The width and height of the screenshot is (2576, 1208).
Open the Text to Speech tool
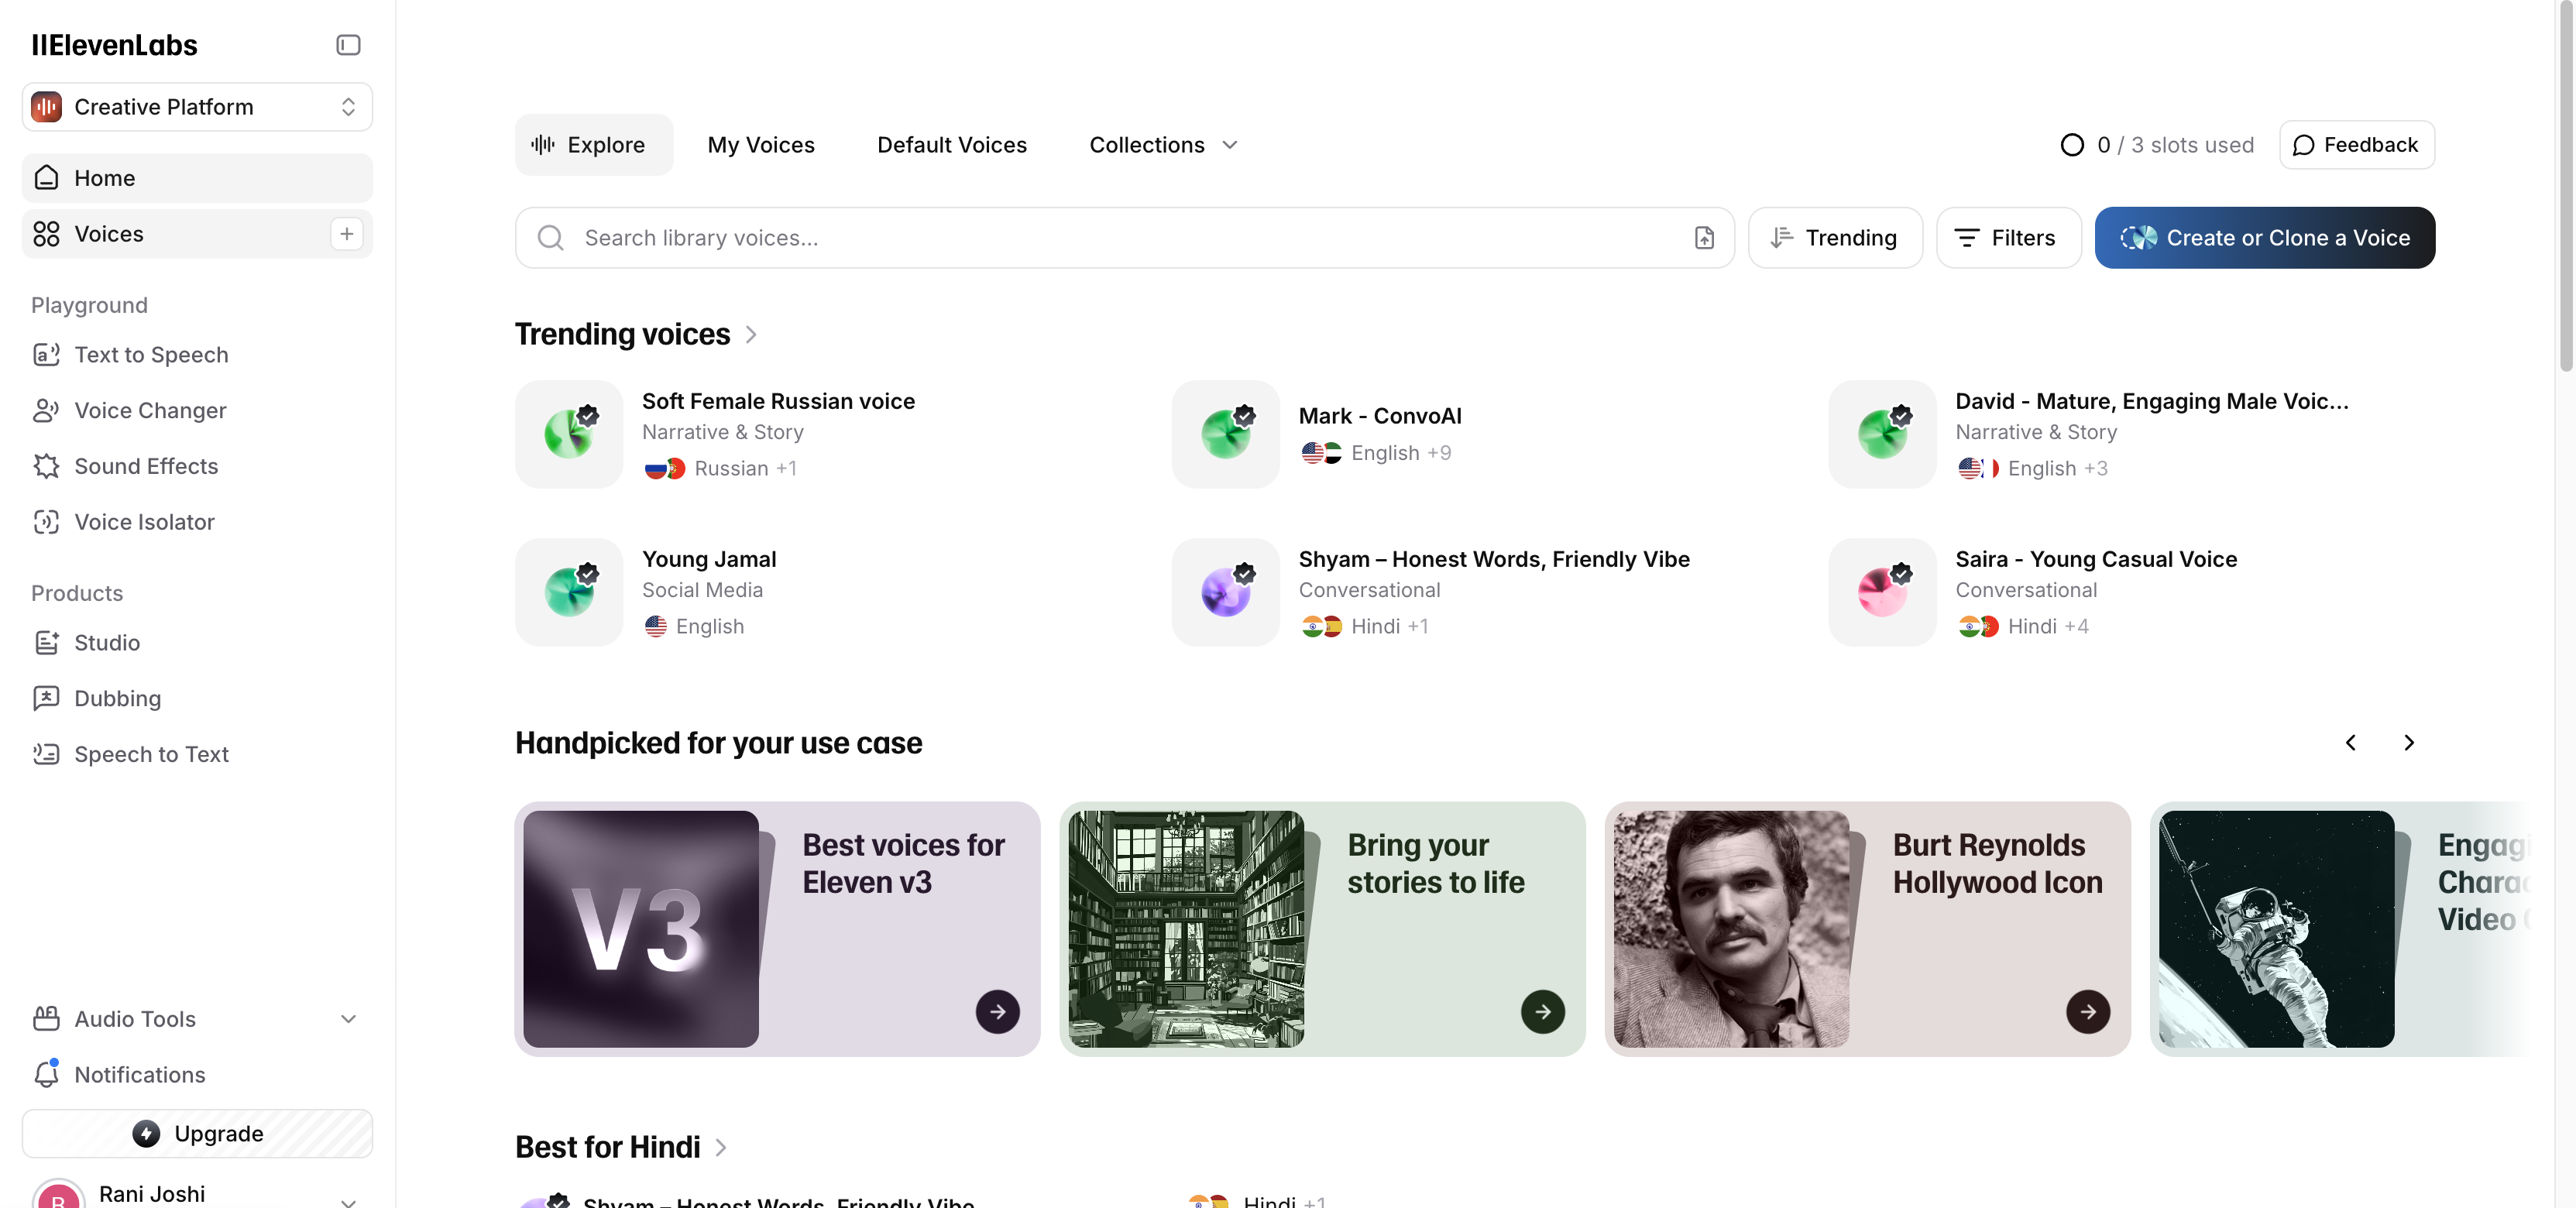[x=151, y=354]
